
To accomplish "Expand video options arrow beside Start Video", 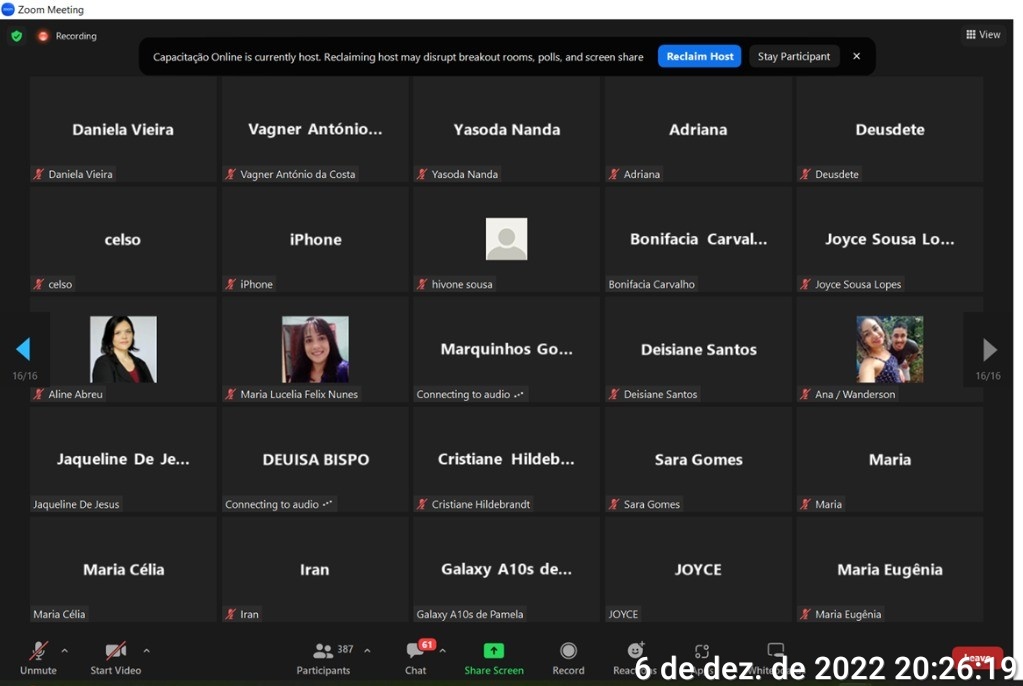I will (x=147, y=650).
